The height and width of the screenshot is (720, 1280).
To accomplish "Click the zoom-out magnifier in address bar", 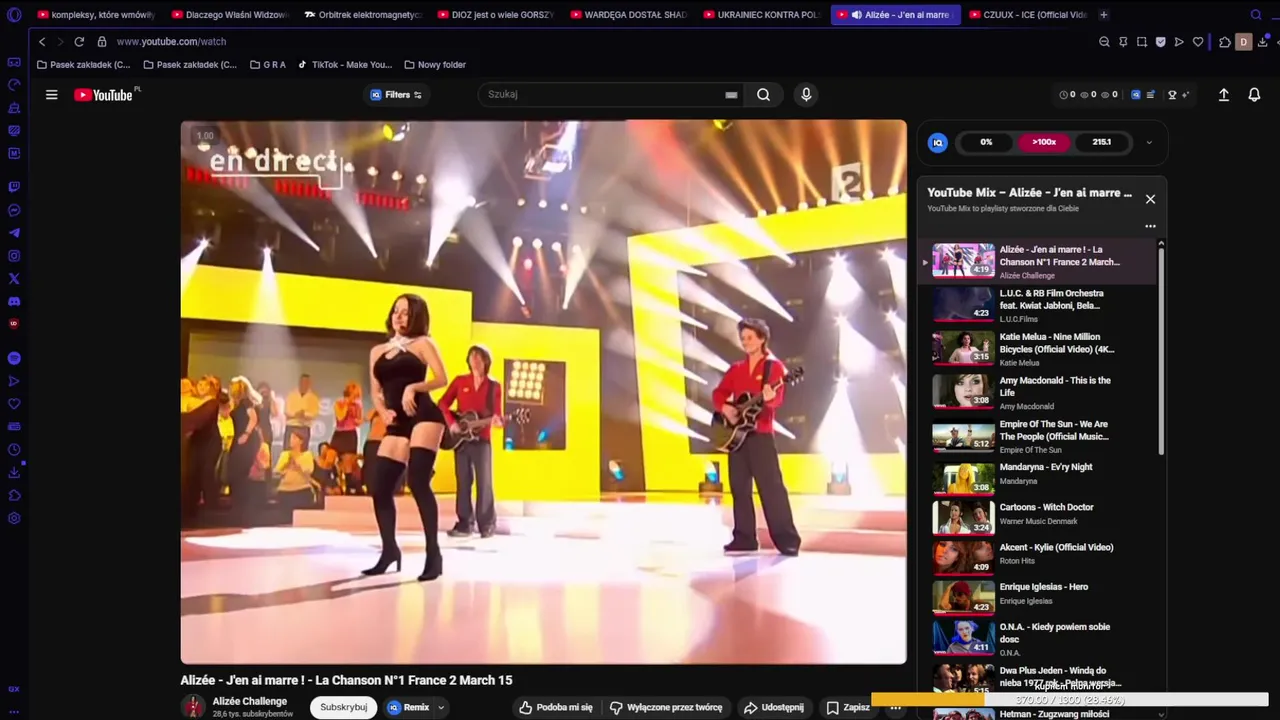I will pyautogui.click(x=1104, y=42).
